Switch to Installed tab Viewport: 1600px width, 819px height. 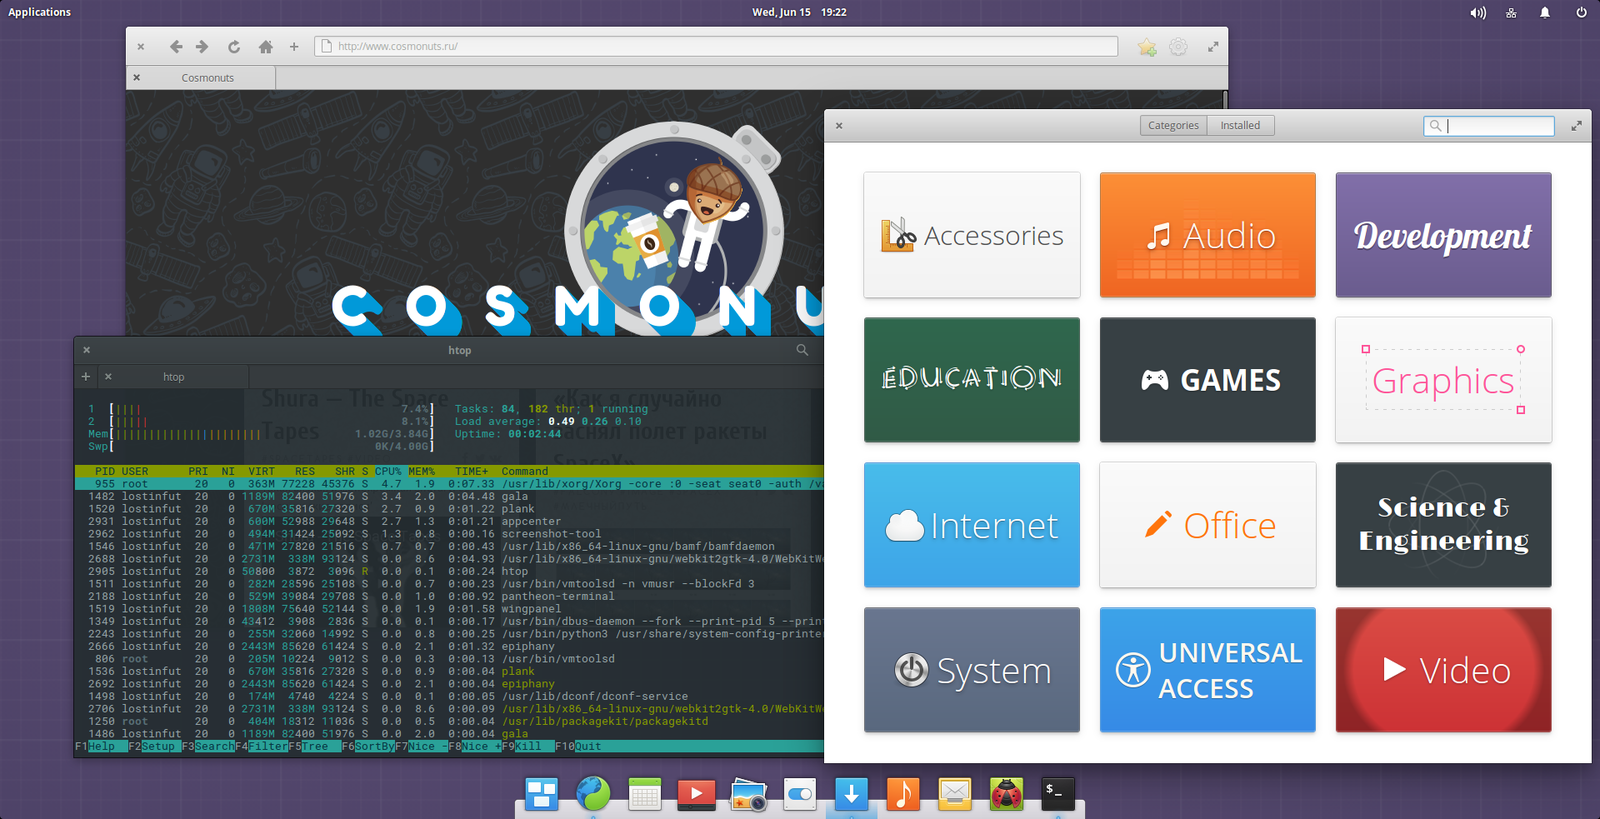coord(1240,125)
